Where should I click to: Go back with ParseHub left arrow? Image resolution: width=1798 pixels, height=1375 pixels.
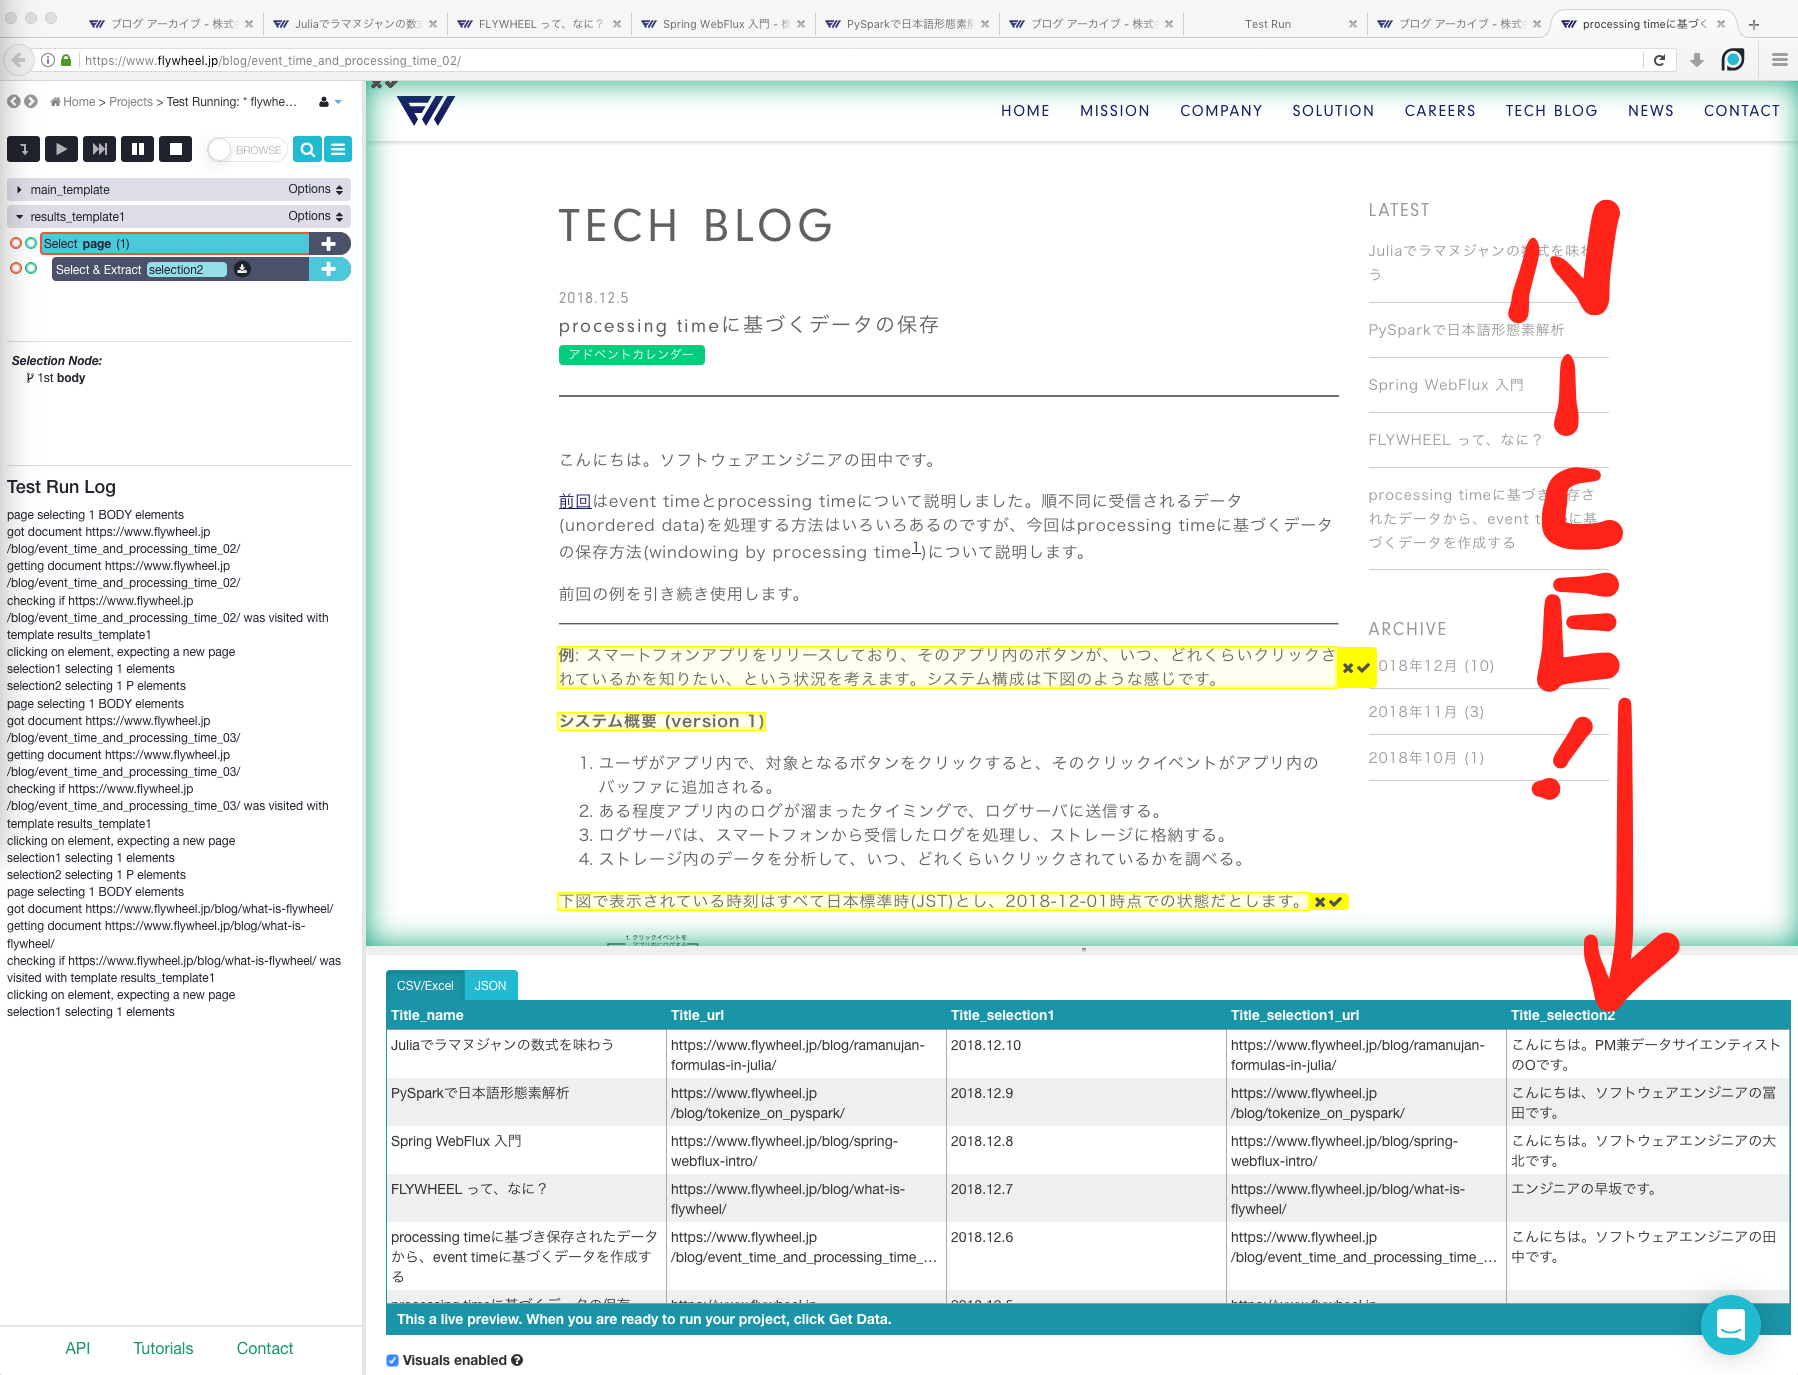(x=14, y=101)
